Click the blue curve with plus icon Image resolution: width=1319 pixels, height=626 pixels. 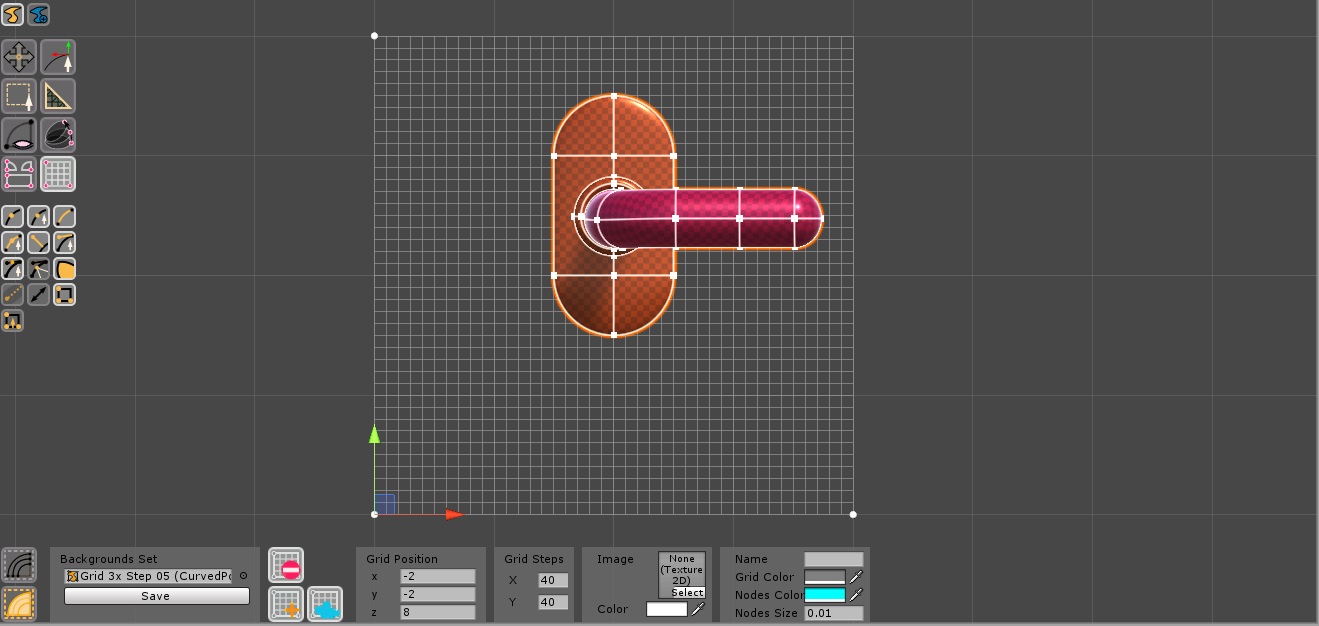(x=39, y=15)
